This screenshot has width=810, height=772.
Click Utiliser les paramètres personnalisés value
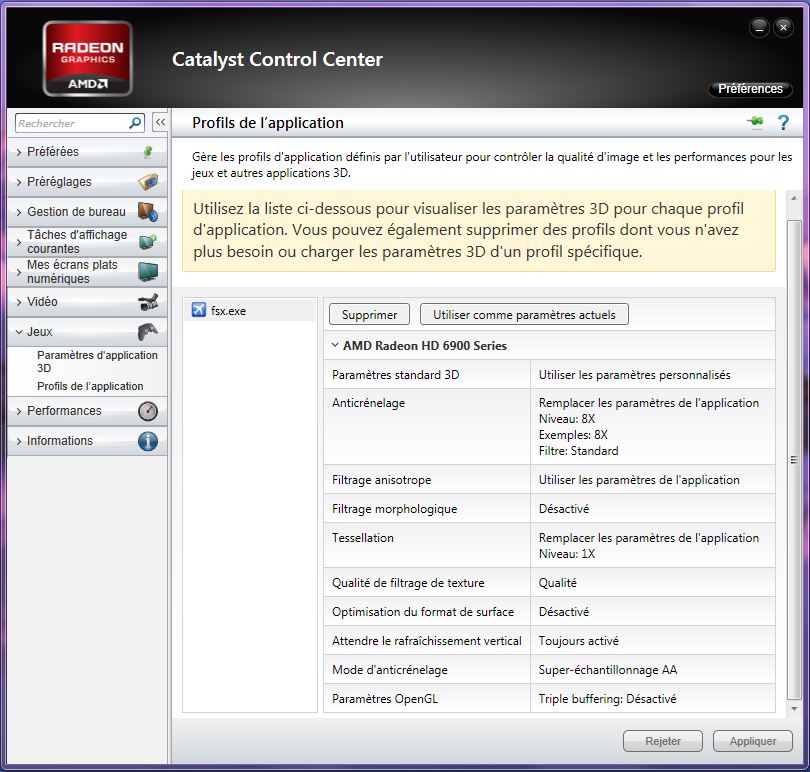pyautogui.click(x=634, y=375)
